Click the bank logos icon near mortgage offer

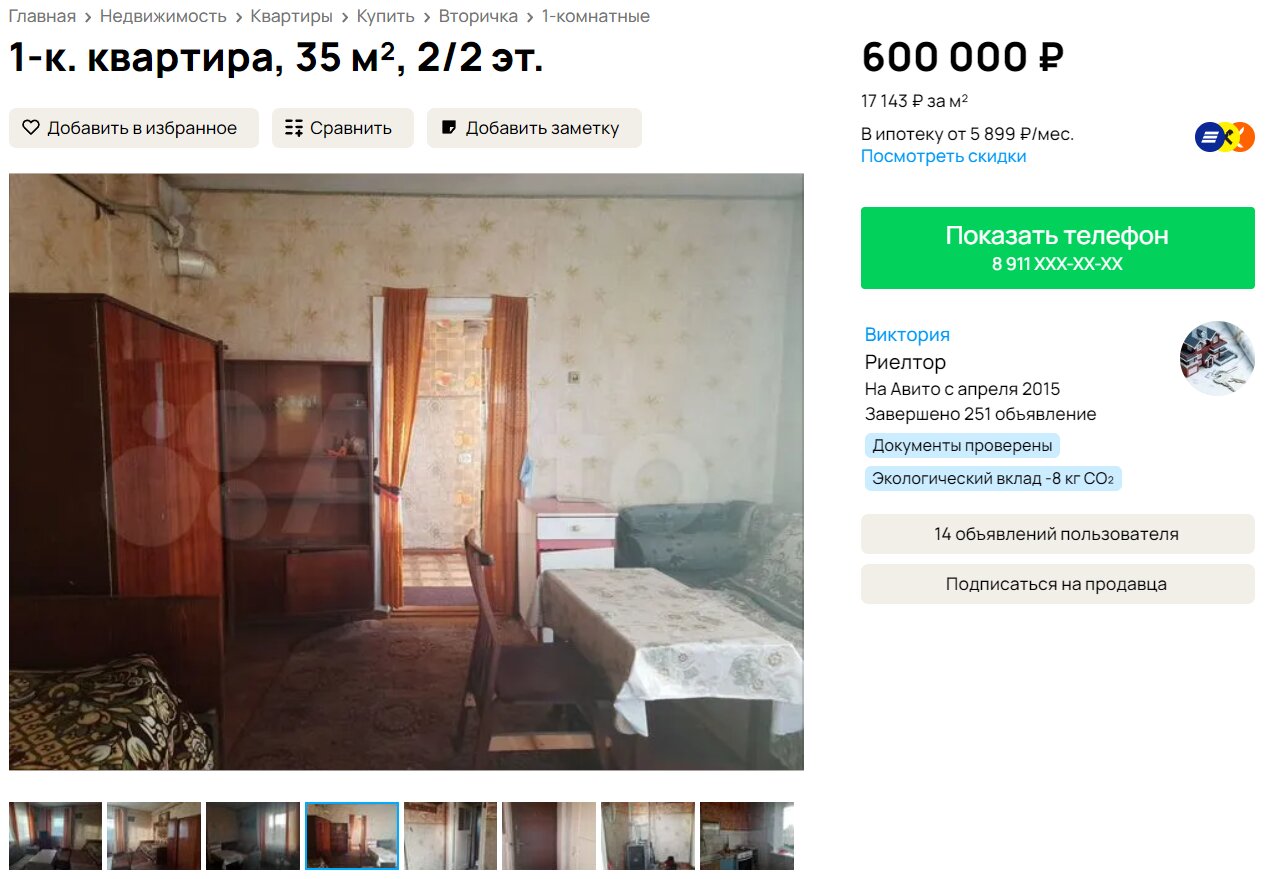1225,137
